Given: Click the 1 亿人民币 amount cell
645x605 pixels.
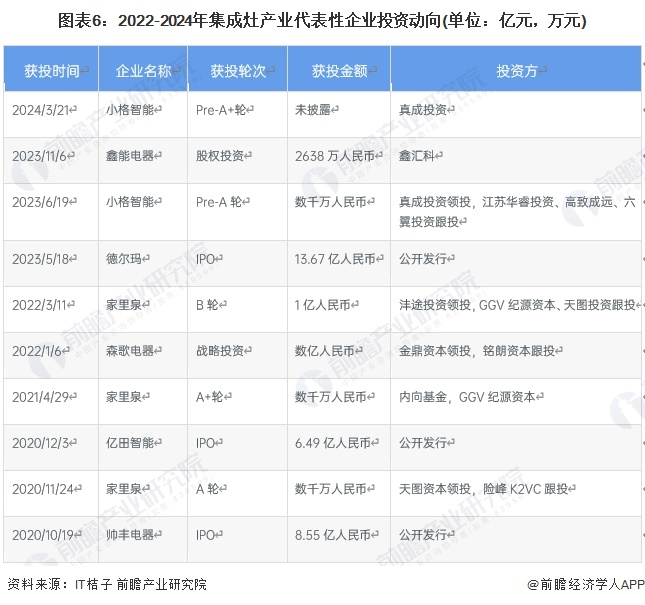Looking at the screenshot, I should (x=339, y=310).
